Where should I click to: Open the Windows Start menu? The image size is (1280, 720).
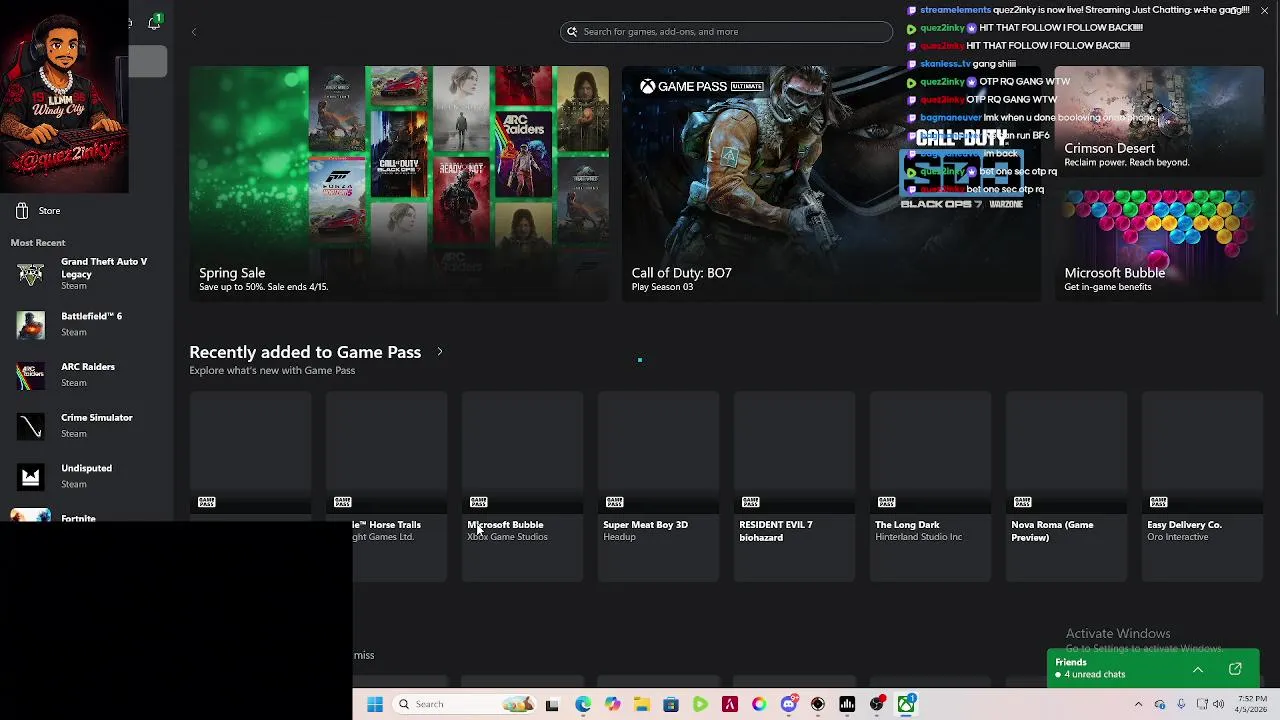[x=375, y=704]
